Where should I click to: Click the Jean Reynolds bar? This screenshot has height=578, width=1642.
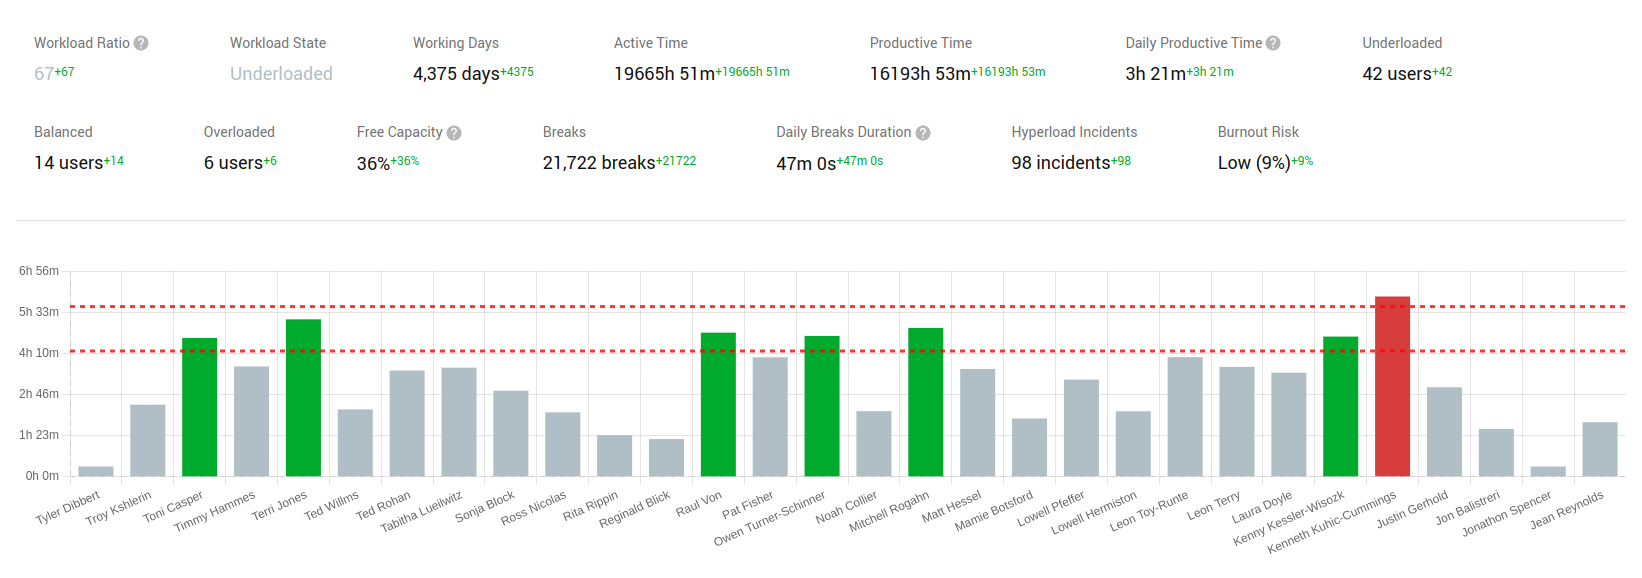[x=1599, y=449]
